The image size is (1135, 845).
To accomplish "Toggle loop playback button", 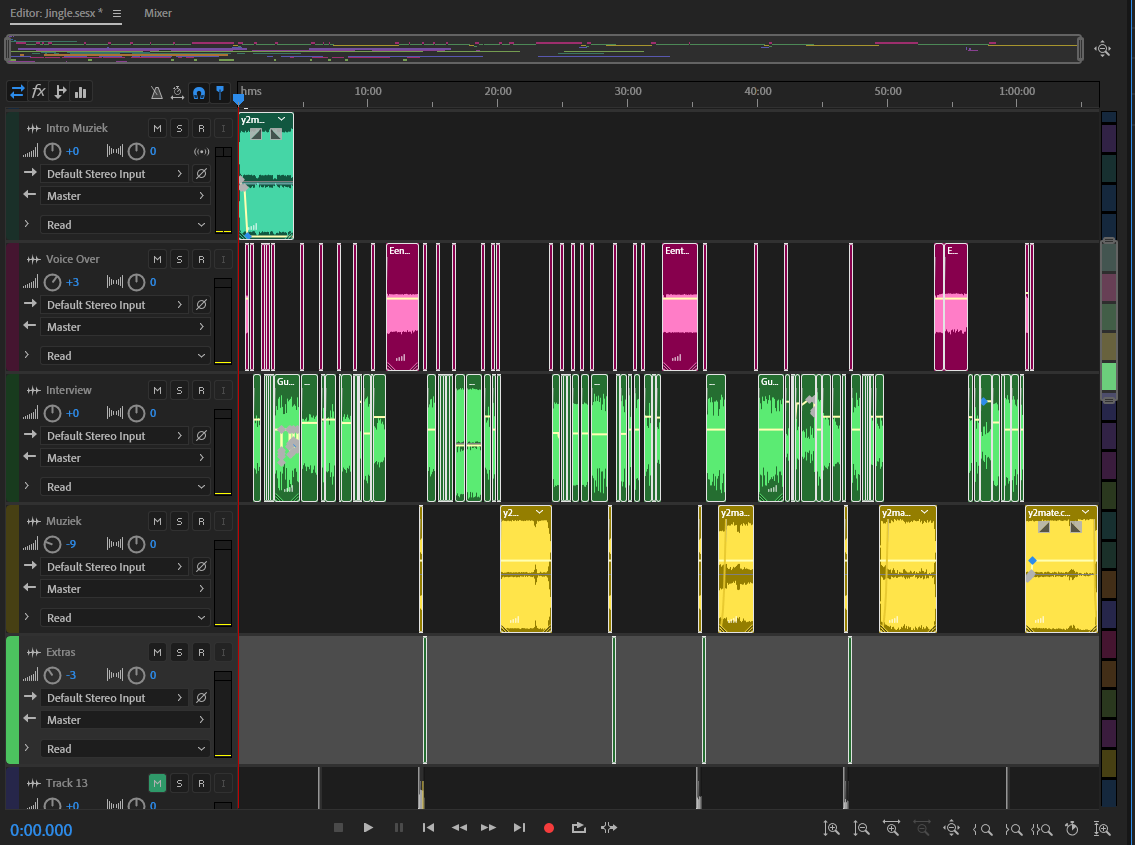I will tap(578, 828).
